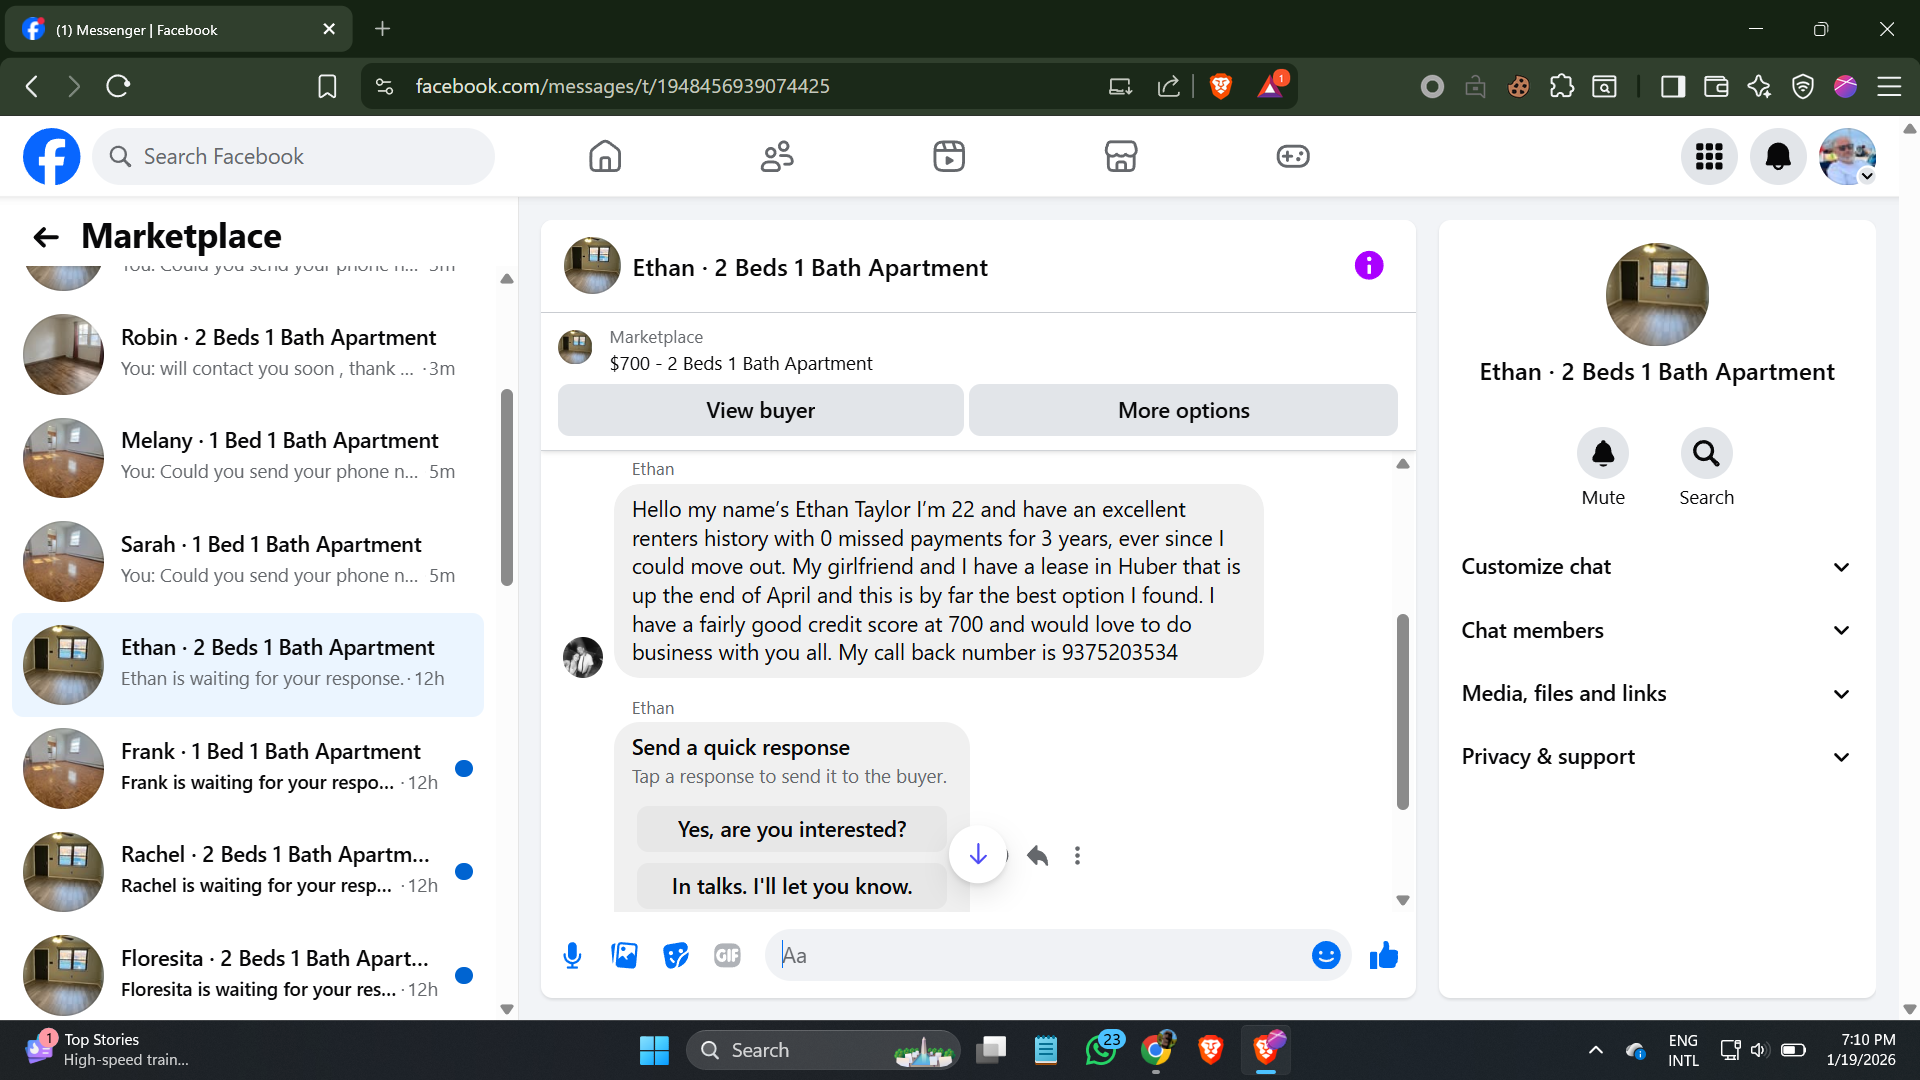Open the sticker picker icon
1920x1080 pixels.
[x=676, y=956]
